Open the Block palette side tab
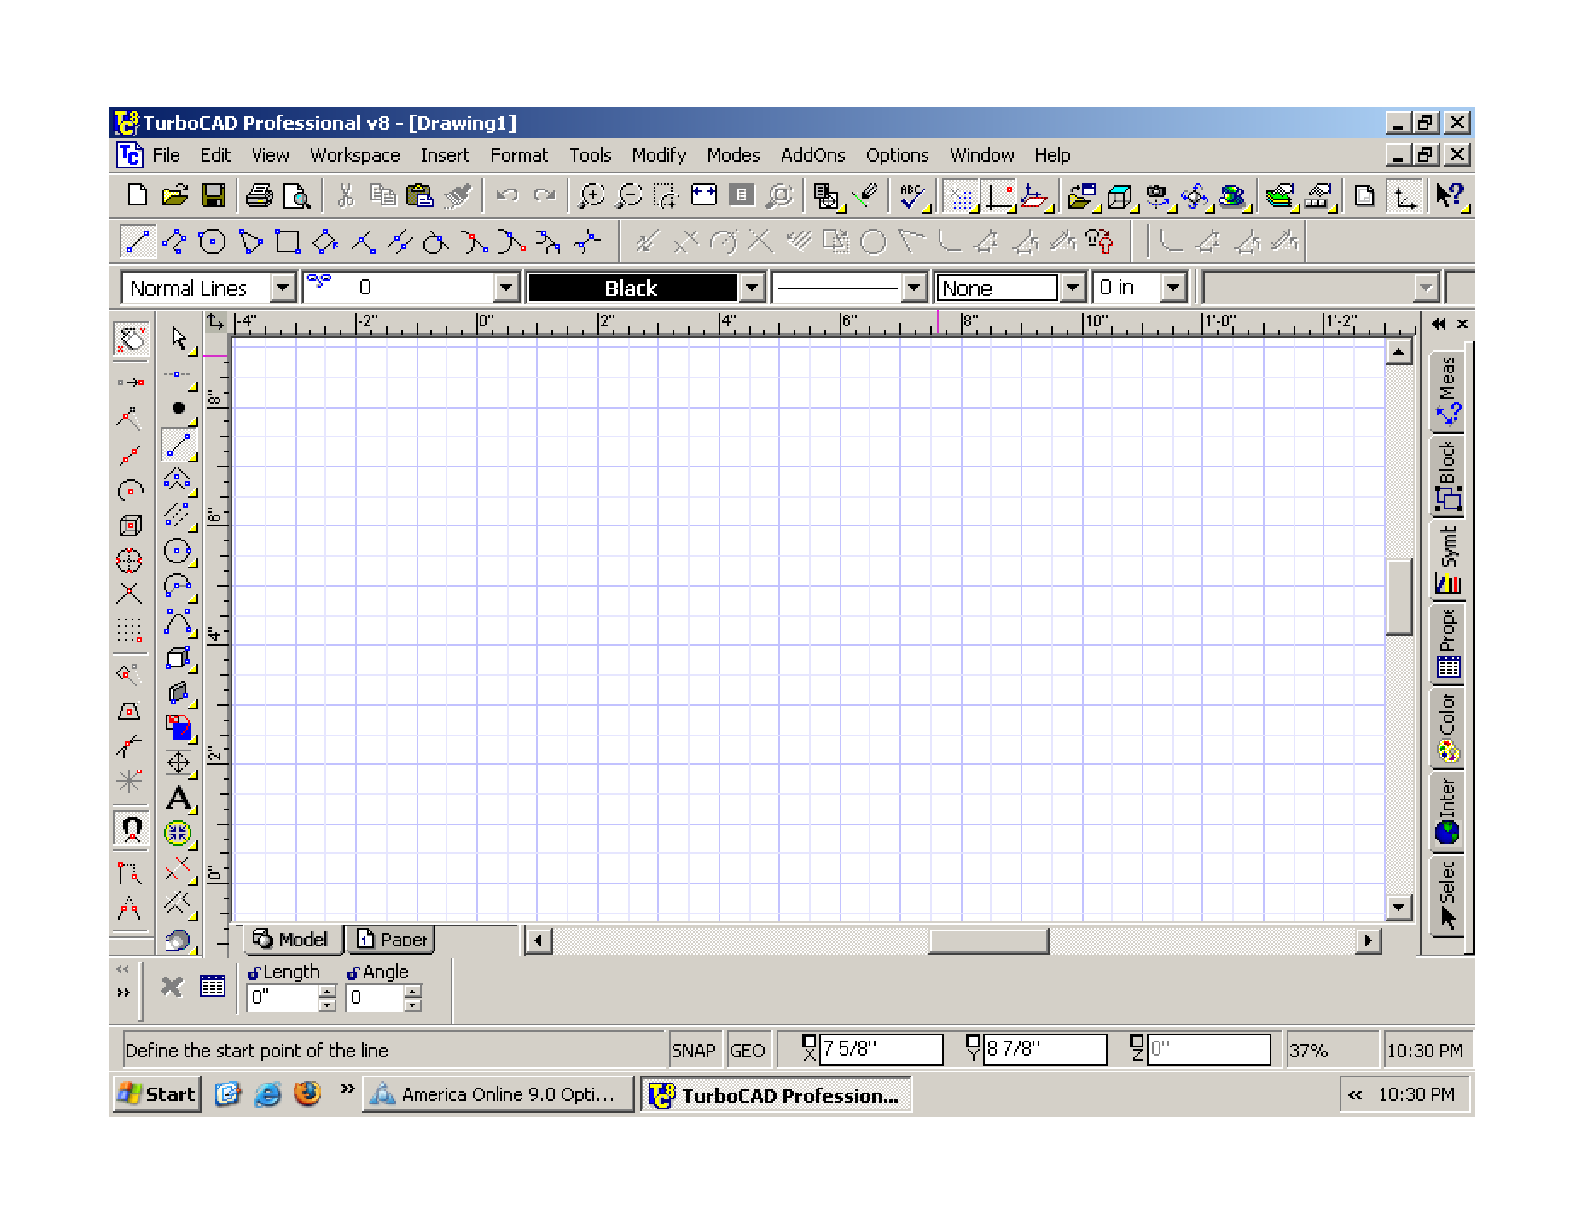Screen dimensions: 1584x1223 (x=1447, y=476)
